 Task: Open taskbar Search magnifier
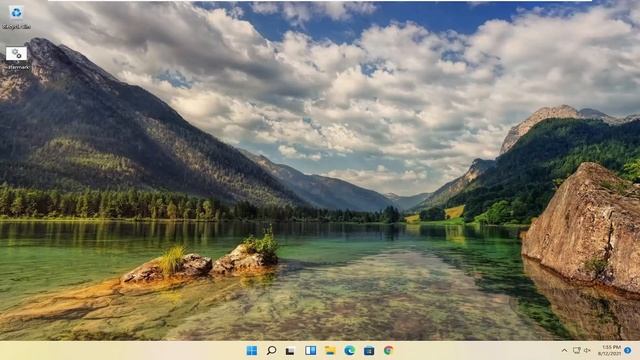coord(271,351)
